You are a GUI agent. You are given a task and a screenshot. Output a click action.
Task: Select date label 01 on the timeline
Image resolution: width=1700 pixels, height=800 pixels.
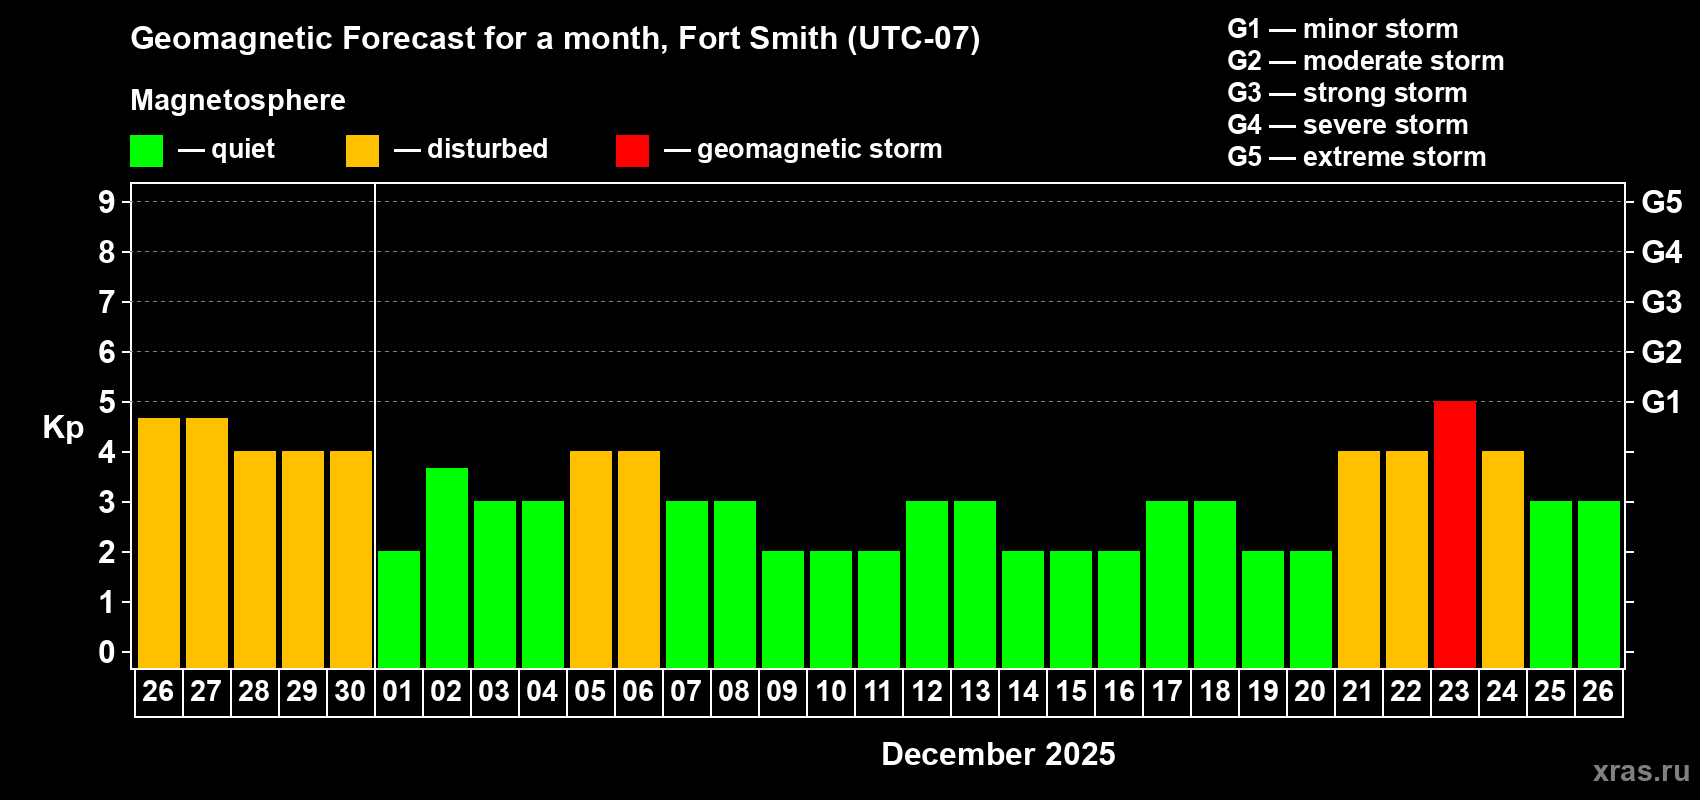(x=398, y=692)
